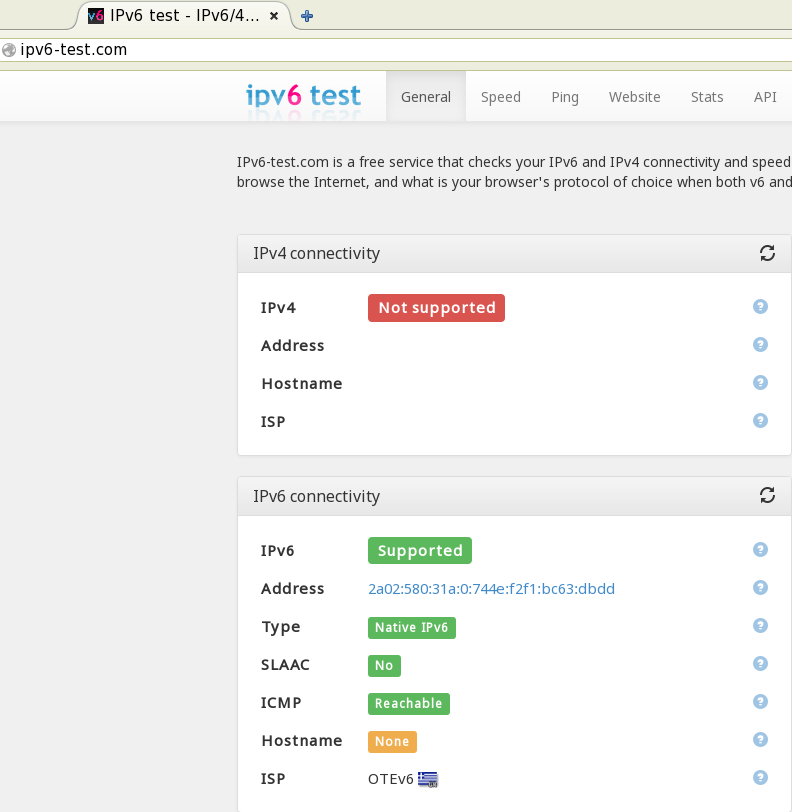Click the help icon beside IPv6 Address
Image resolution: width=792 pixels, height=812 pixels.
(760, 587)
